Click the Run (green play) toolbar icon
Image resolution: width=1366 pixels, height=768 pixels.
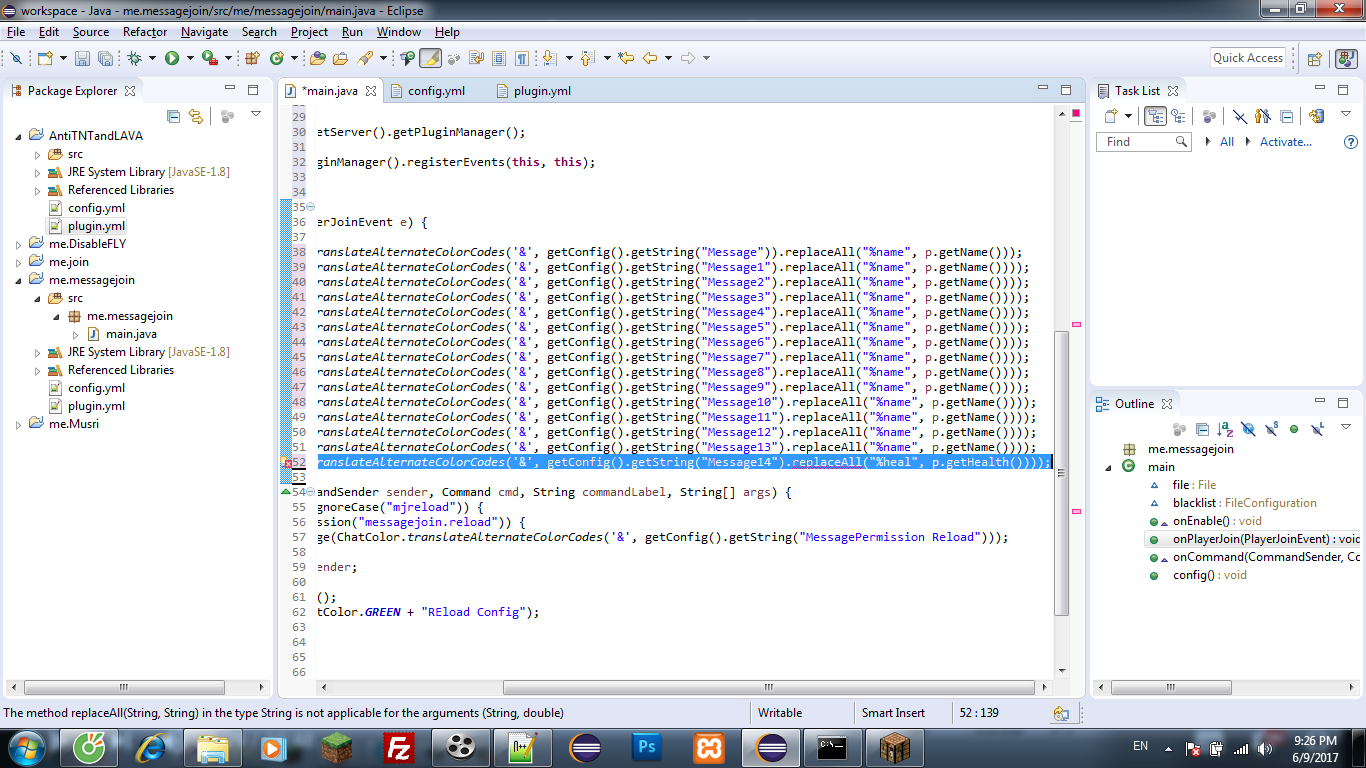point(172,59)
